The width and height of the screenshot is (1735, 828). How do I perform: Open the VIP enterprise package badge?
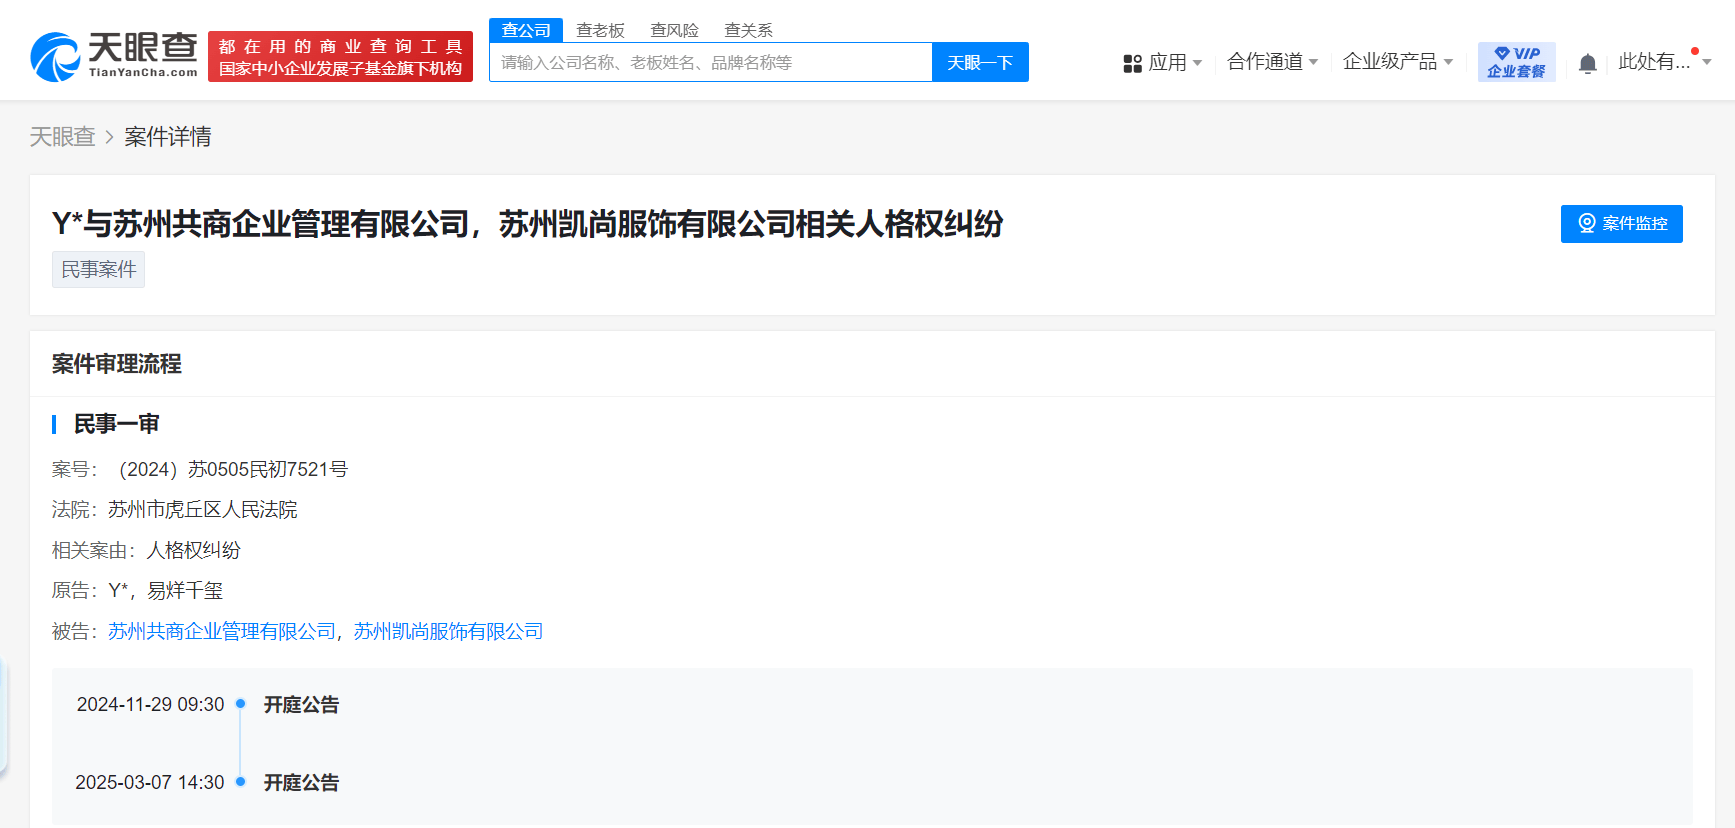(1516, 62)
